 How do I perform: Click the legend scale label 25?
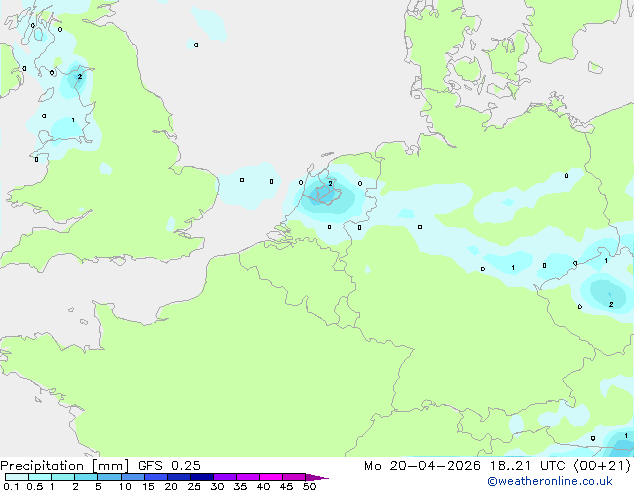194,486
